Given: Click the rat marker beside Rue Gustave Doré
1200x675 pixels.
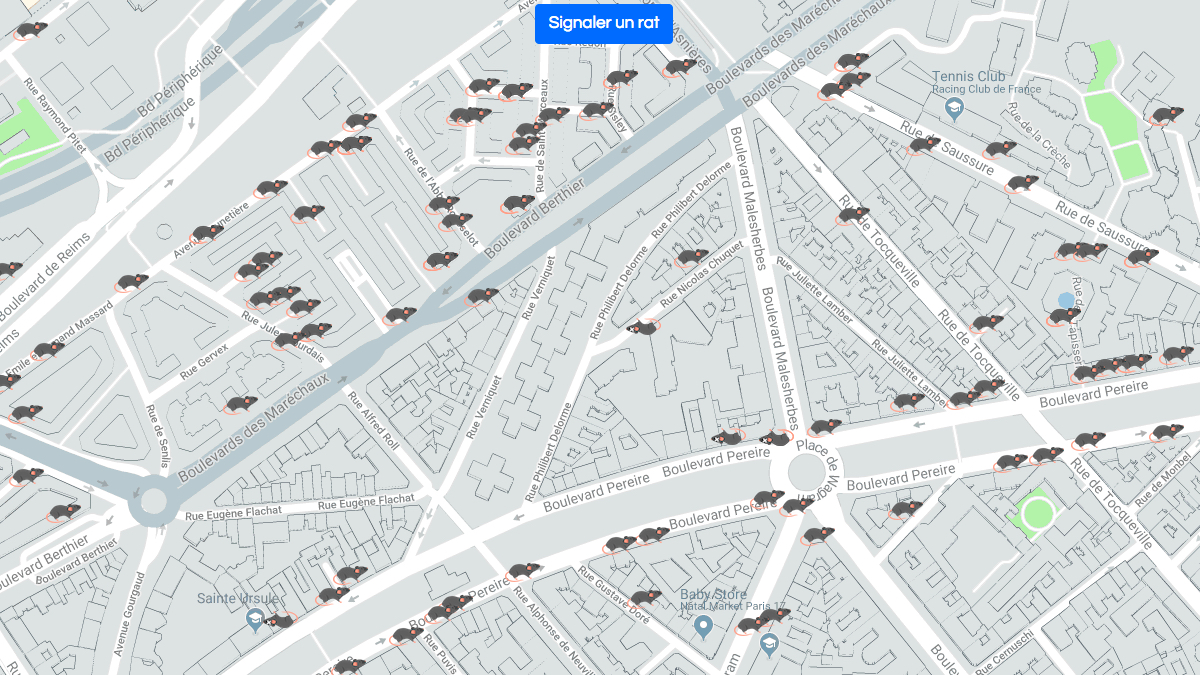Looking at the screenshot, I should pyautogui.click(x=643, y=598).
